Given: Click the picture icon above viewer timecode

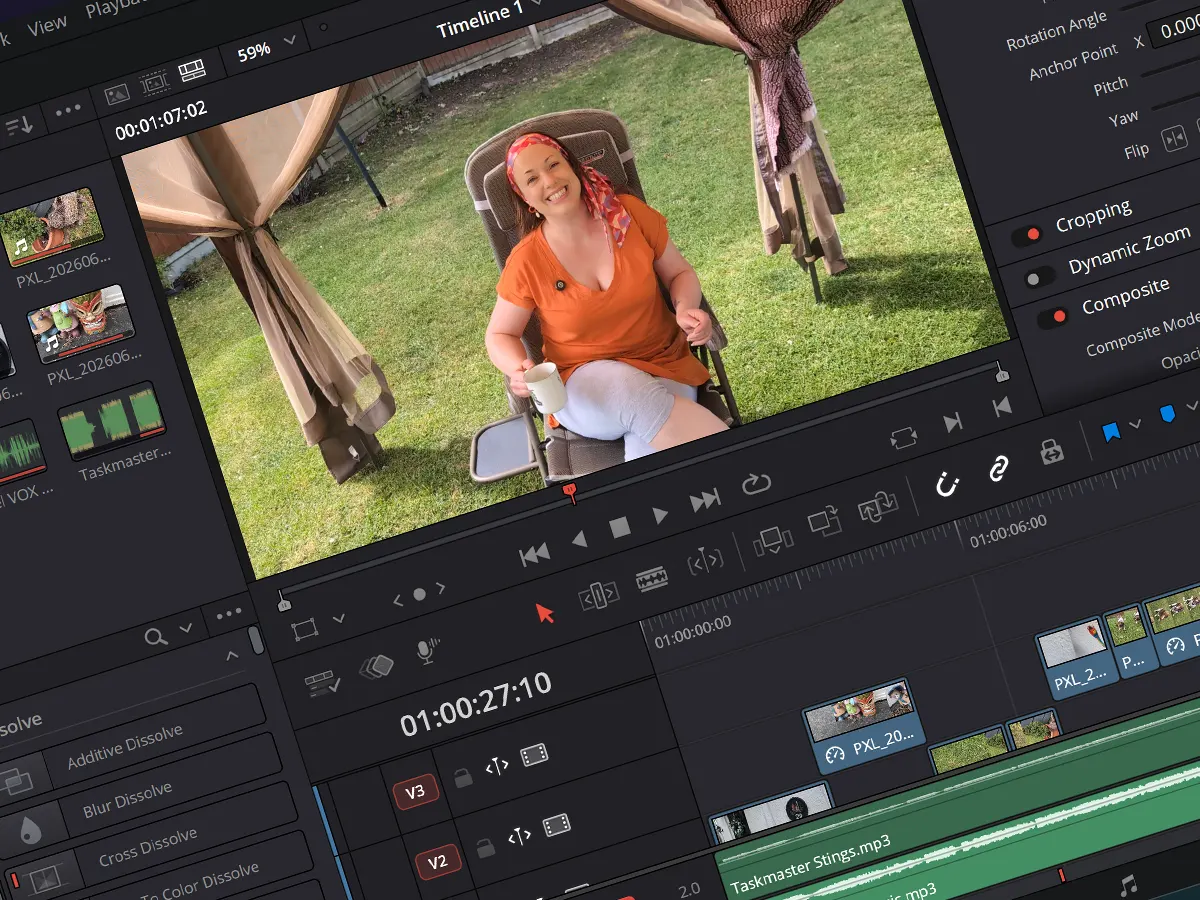Looking at the screenshot, I should (117, 93).
